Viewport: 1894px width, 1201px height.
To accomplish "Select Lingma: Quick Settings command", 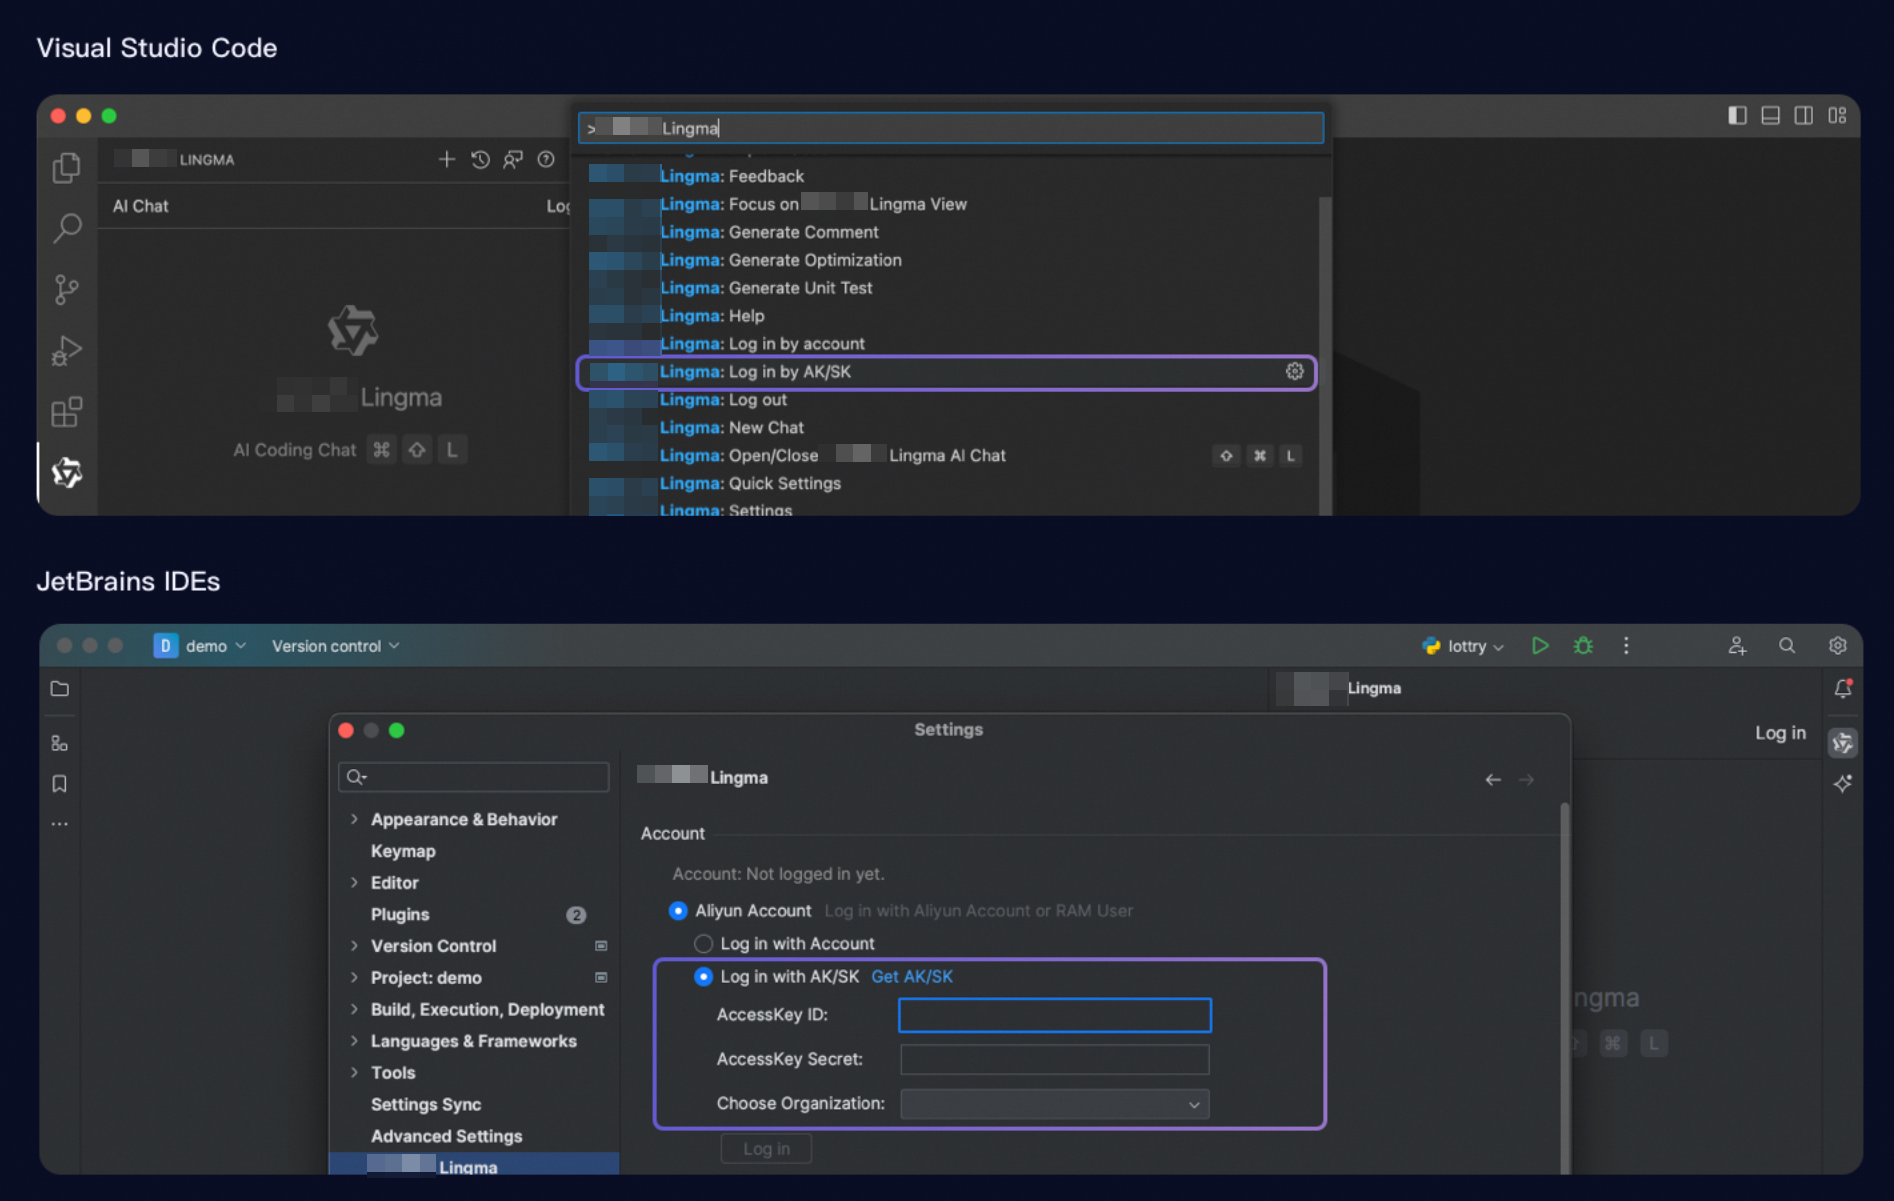I will click(946, 483).
